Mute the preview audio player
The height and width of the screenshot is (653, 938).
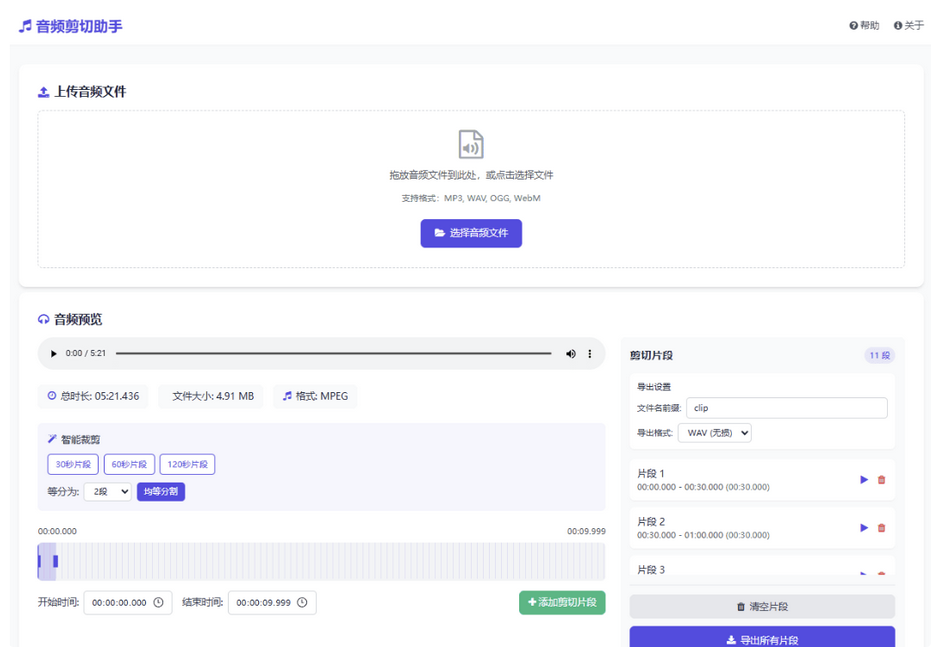pyautogui.click(x=570, y=353)
